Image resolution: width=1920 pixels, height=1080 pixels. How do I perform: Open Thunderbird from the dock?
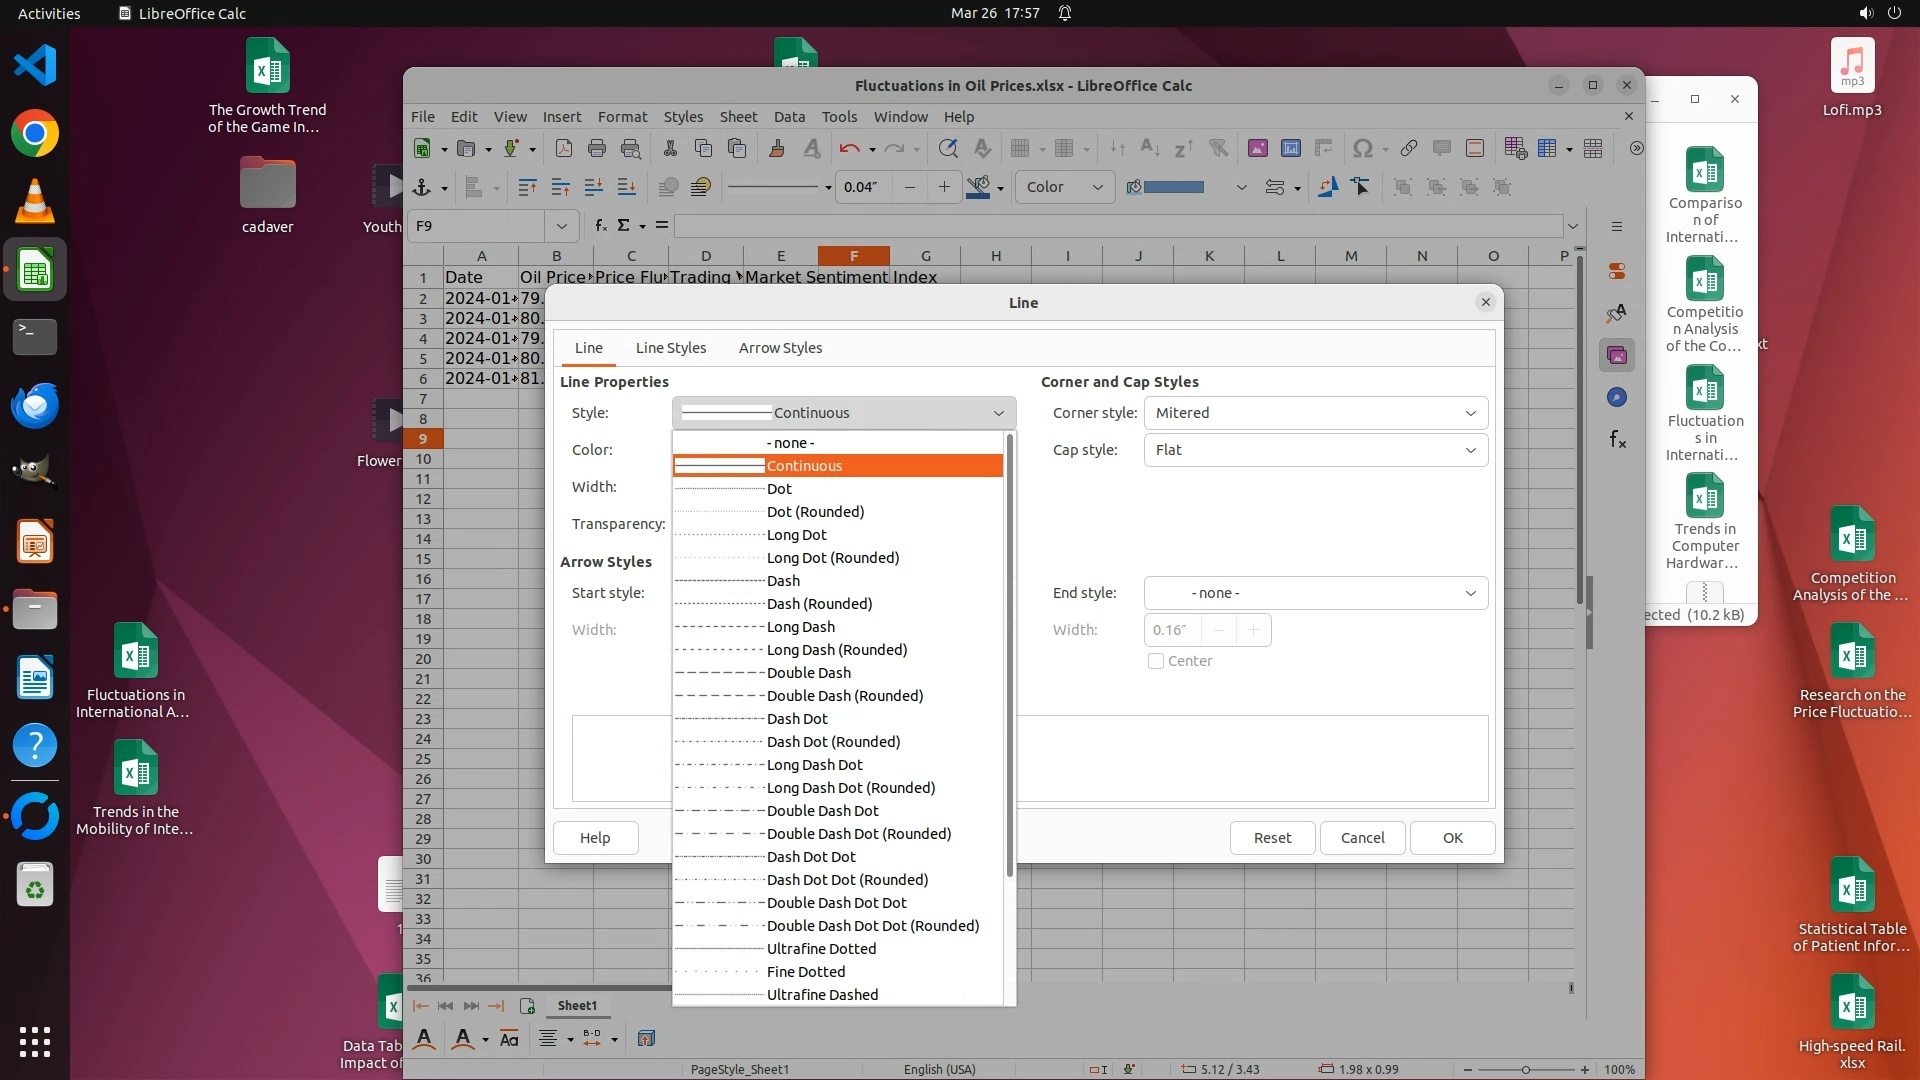[x=35, y=406]
